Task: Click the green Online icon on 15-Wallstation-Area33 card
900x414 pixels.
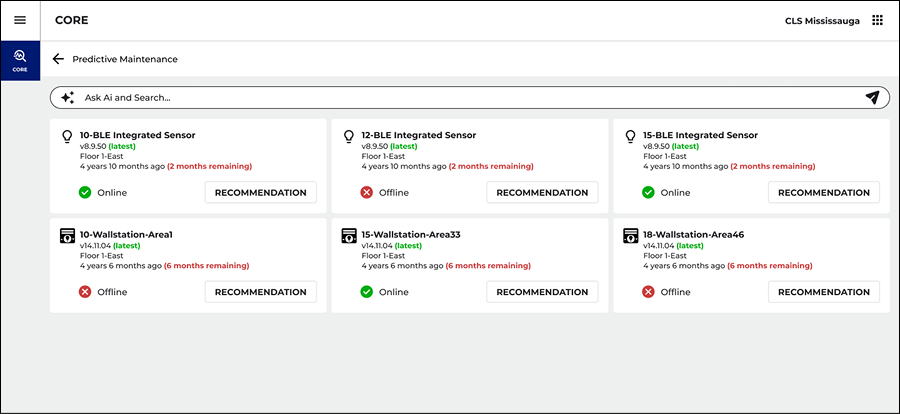Action: click(x=366, y=292)
